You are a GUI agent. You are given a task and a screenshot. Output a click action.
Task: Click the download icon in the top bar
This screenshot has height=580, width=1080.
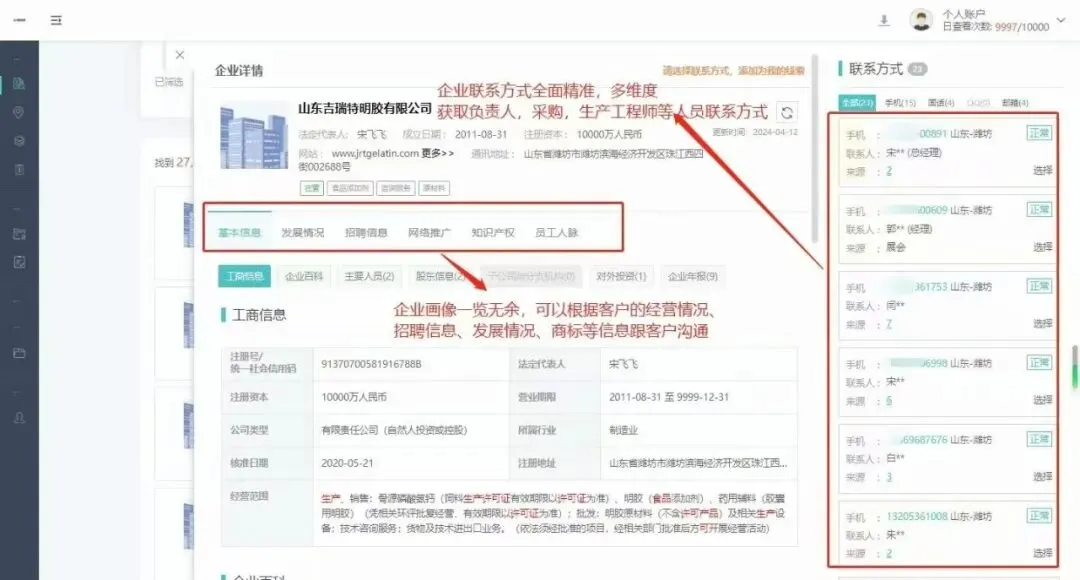884,20
